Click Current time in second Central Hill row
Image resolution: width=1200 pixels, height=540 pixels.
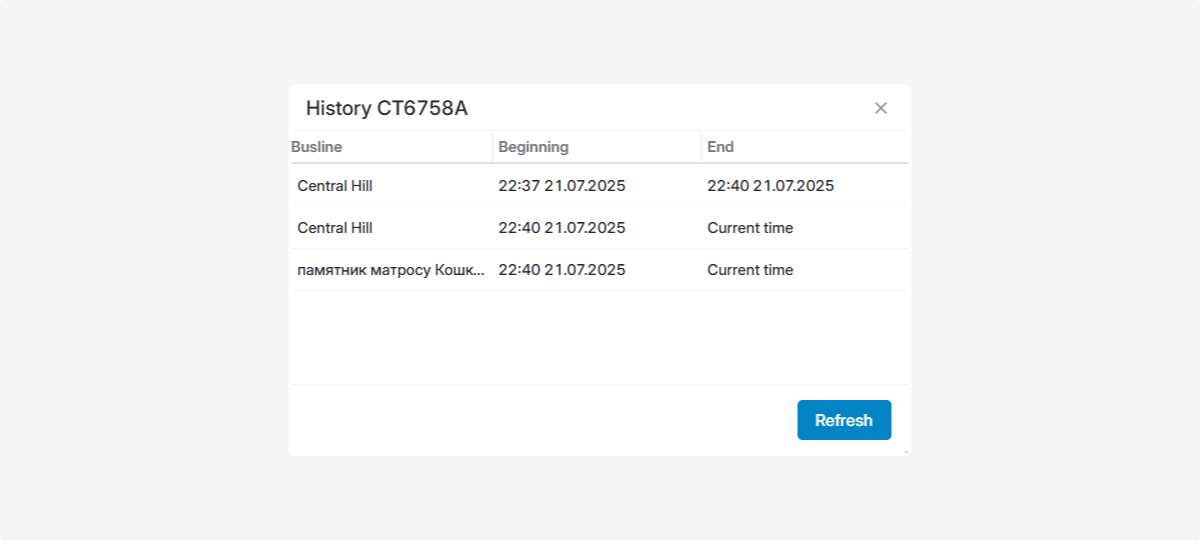[x=750, y=228]
